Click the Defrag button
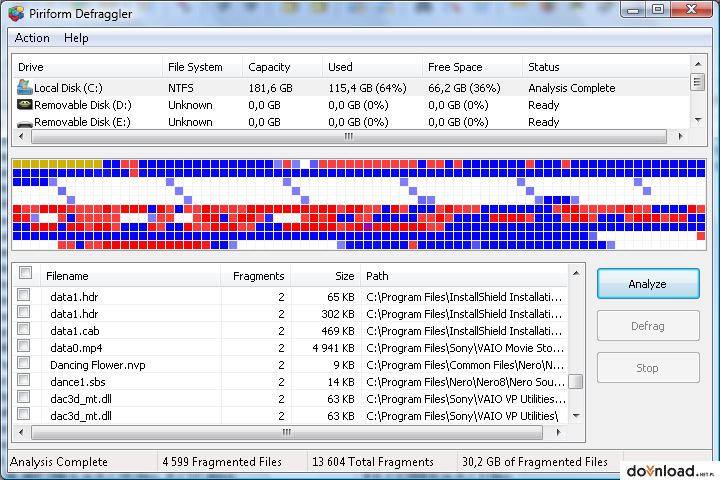The height and width of the screenshot is (480, 720). [648, 326]
